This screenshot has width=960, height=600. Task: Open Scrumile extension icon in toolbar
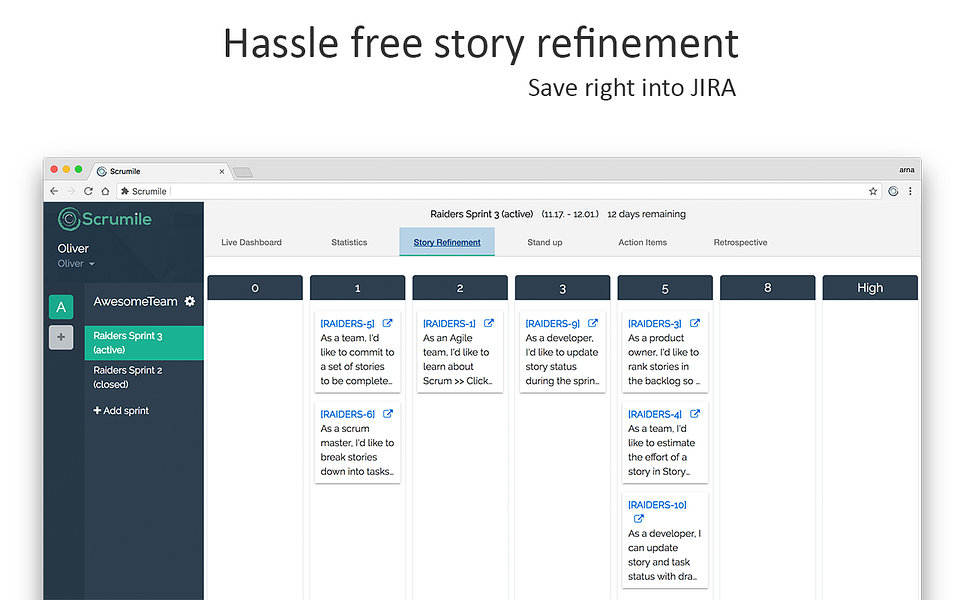pos(893,191)
